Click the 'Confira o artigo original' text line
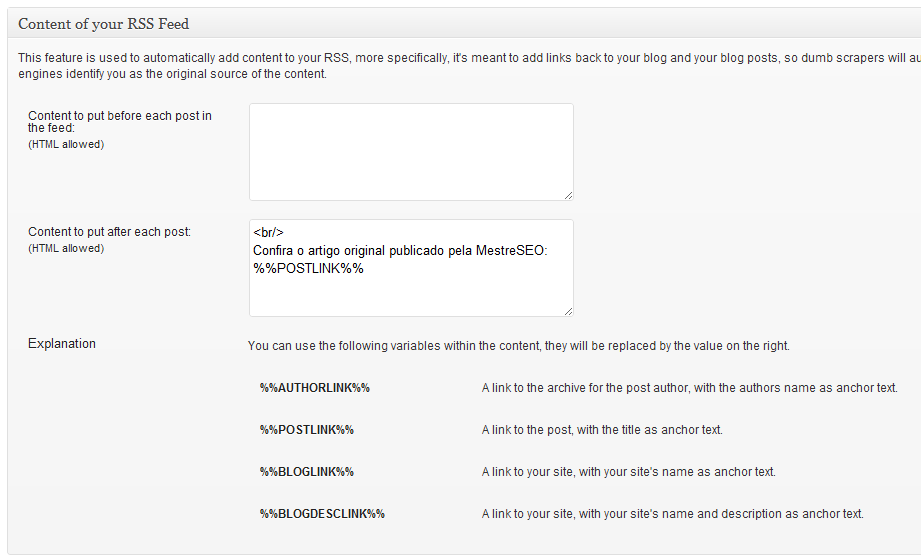The width and height of the screenshot is (921, 559). tap(400, 250)
